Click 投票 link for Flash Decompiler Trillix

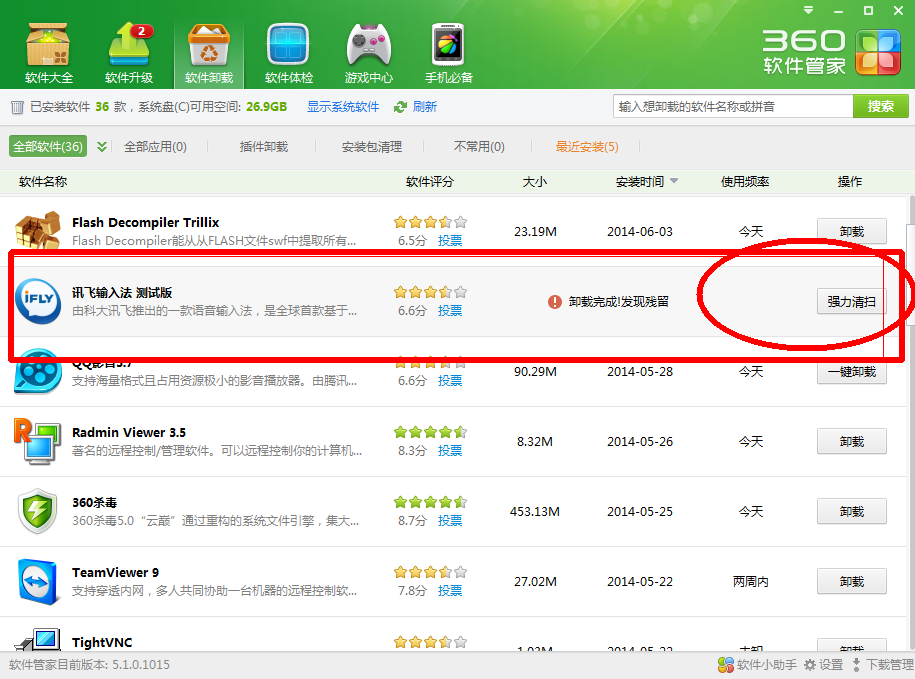tap(450, 240)
